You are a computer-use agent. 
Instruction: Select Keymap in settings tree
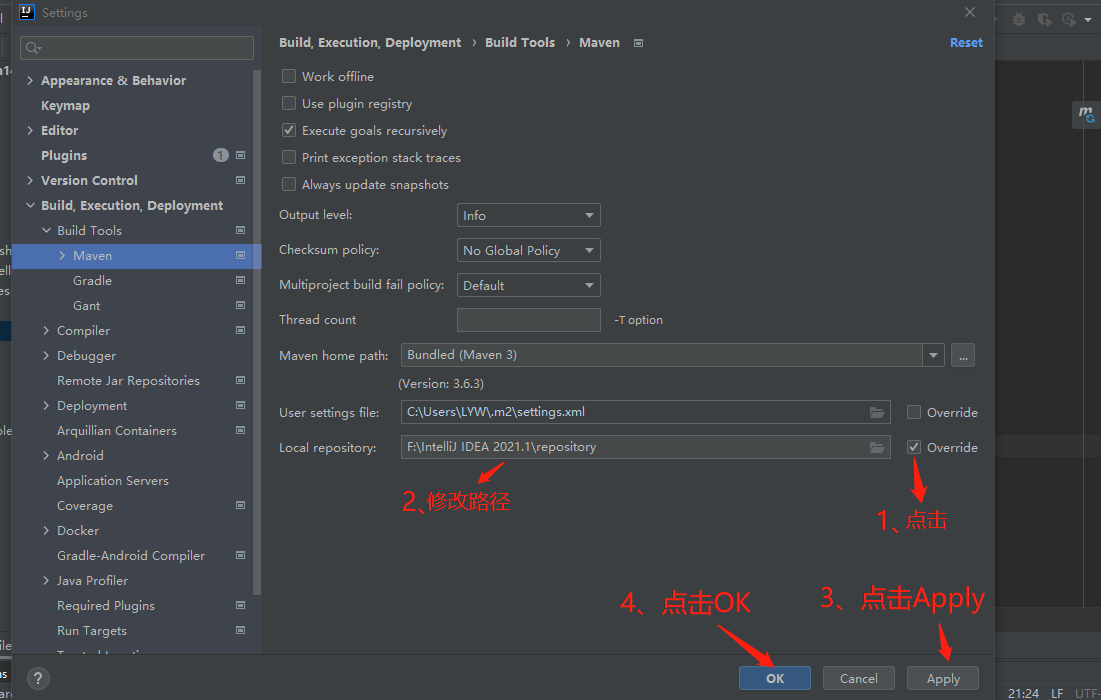pos(65,105)
